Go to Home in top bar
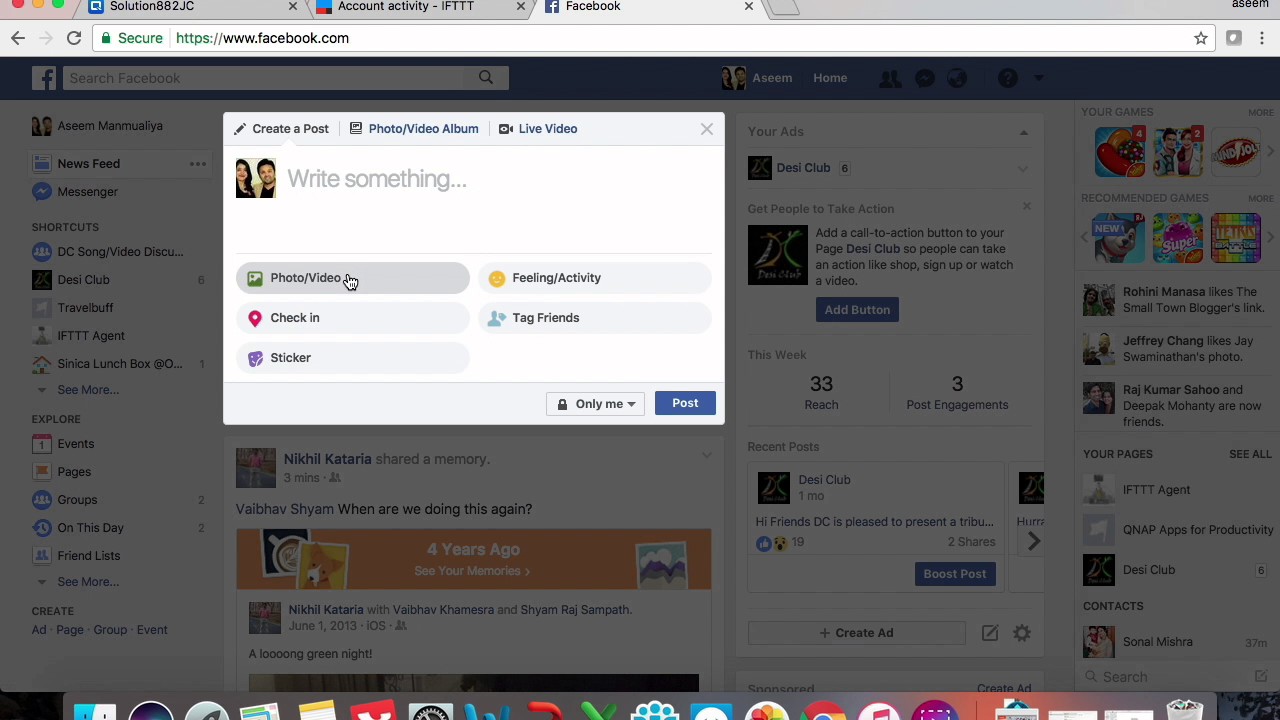This screenshot has width=1280, height=720. coord(830,78)
